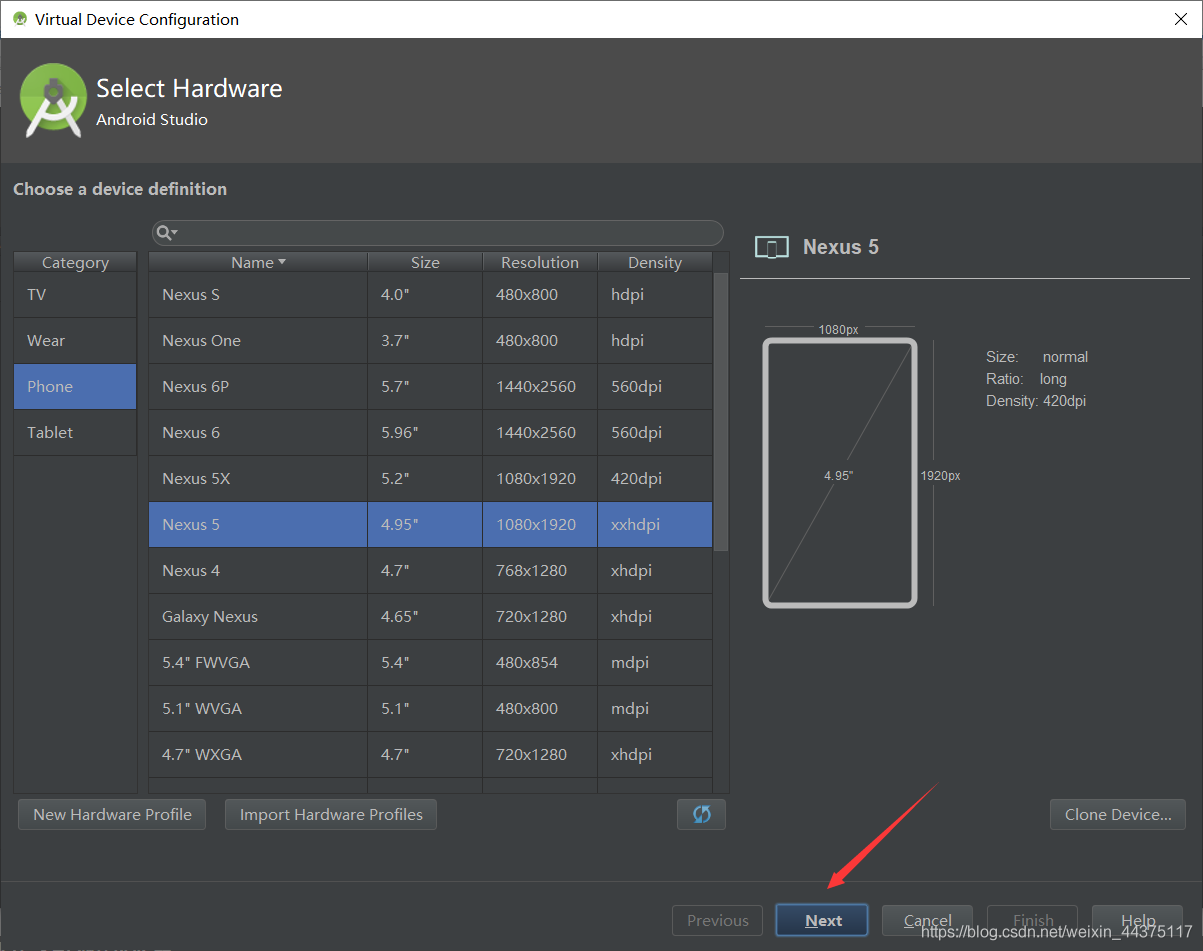Click the refresh device list icon
1203x951 pixels.
coord(701,814)
